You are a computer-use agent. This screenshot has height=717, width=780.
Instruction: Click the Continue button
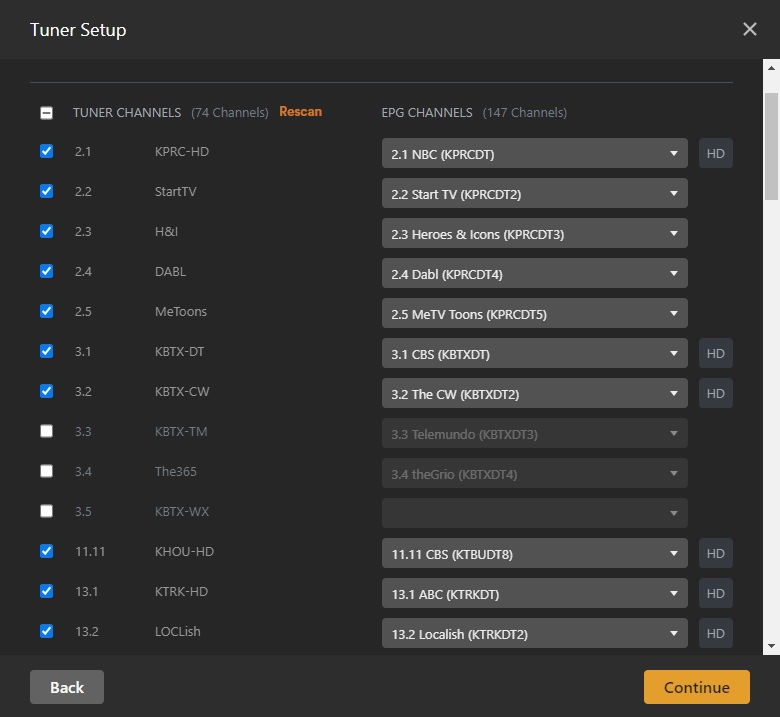tap(696, 687)
